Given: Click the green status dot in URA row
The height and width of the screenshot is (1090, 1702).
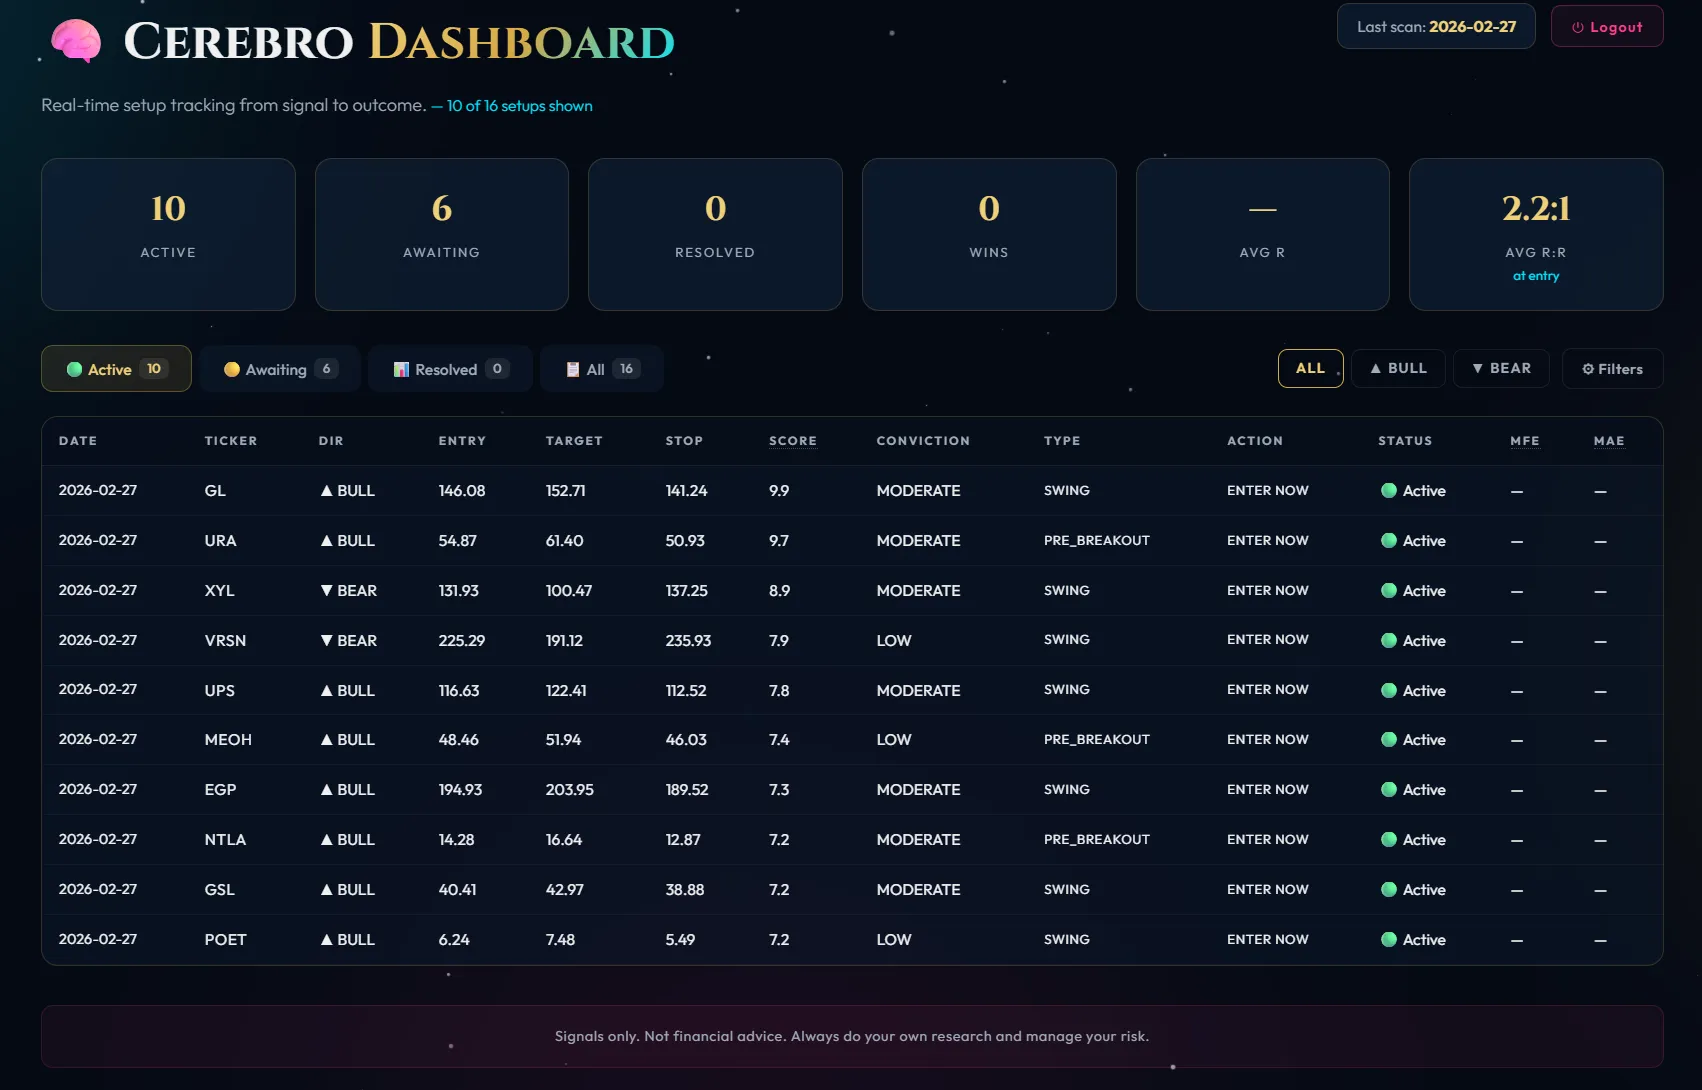Looking at the screenshot, I should tap(1388, 541).
